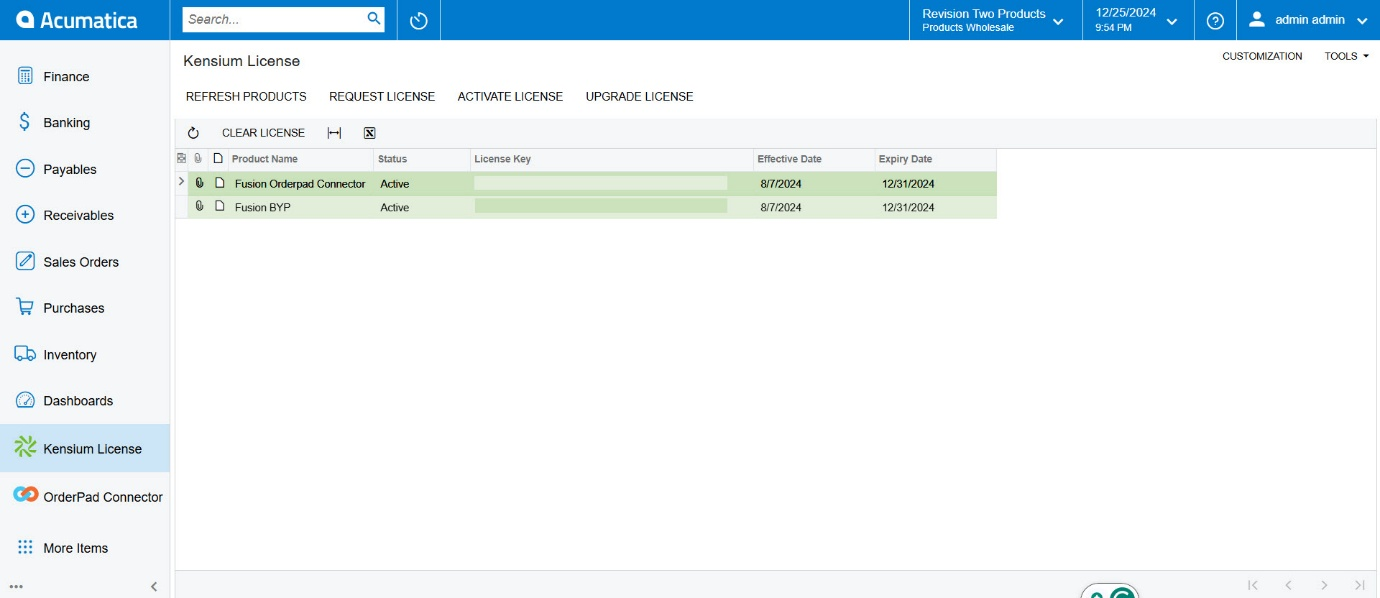The height and width of the screenshot is (598, 1380).
Task: Open the help question mark icon
Action: [1215, 20]
